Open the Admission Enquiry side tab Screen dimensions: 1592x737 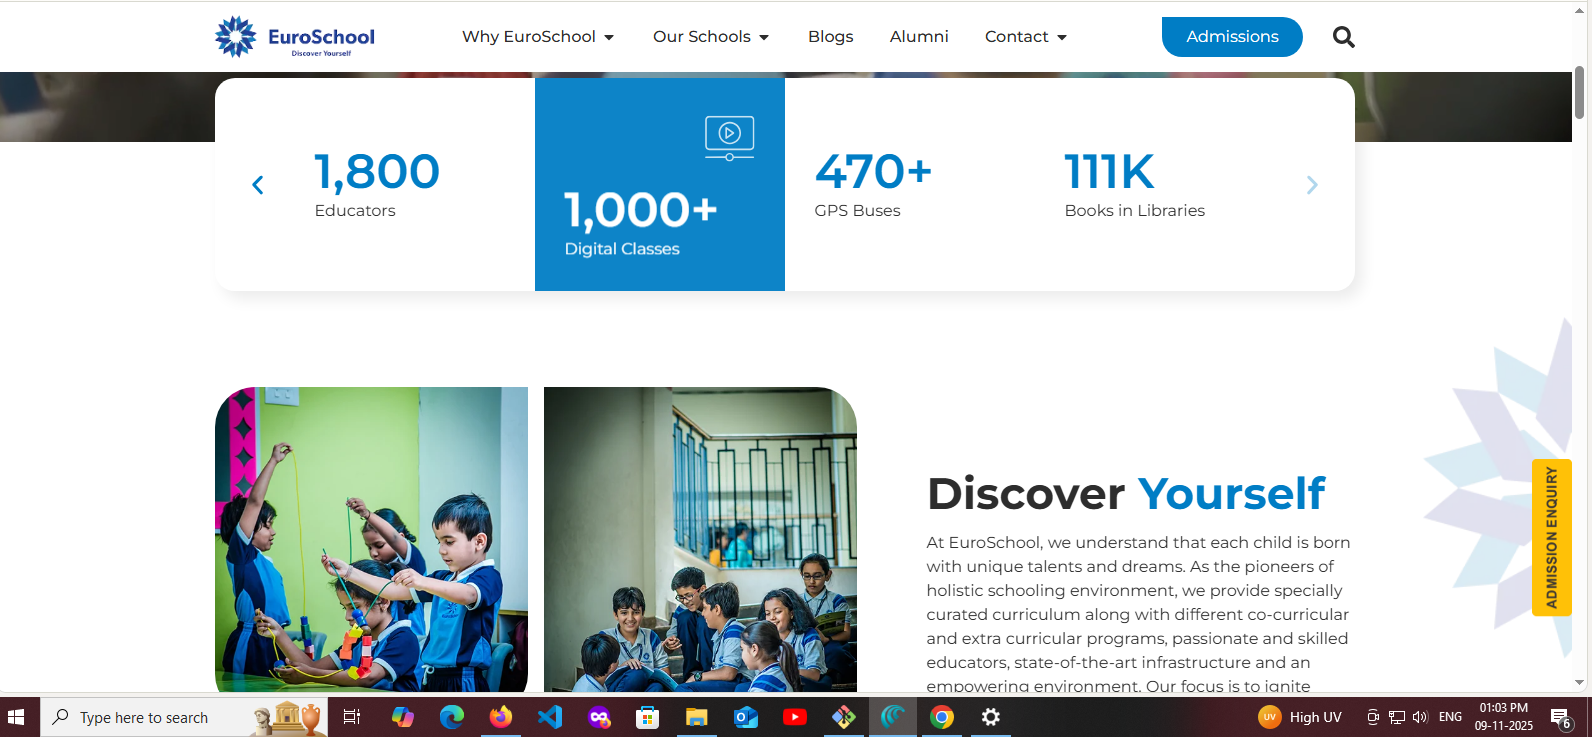[x=1551, y=537]
